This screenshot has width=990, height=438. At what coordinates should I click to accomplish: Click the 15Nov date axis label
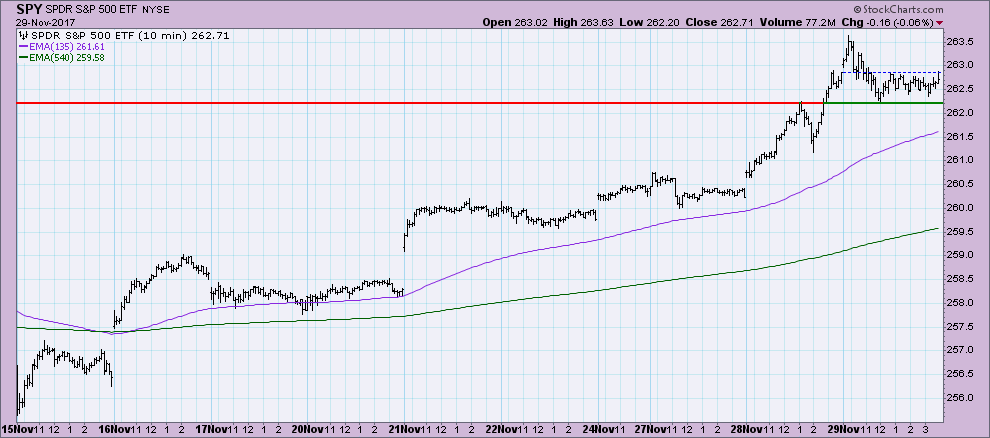[16, 429]
